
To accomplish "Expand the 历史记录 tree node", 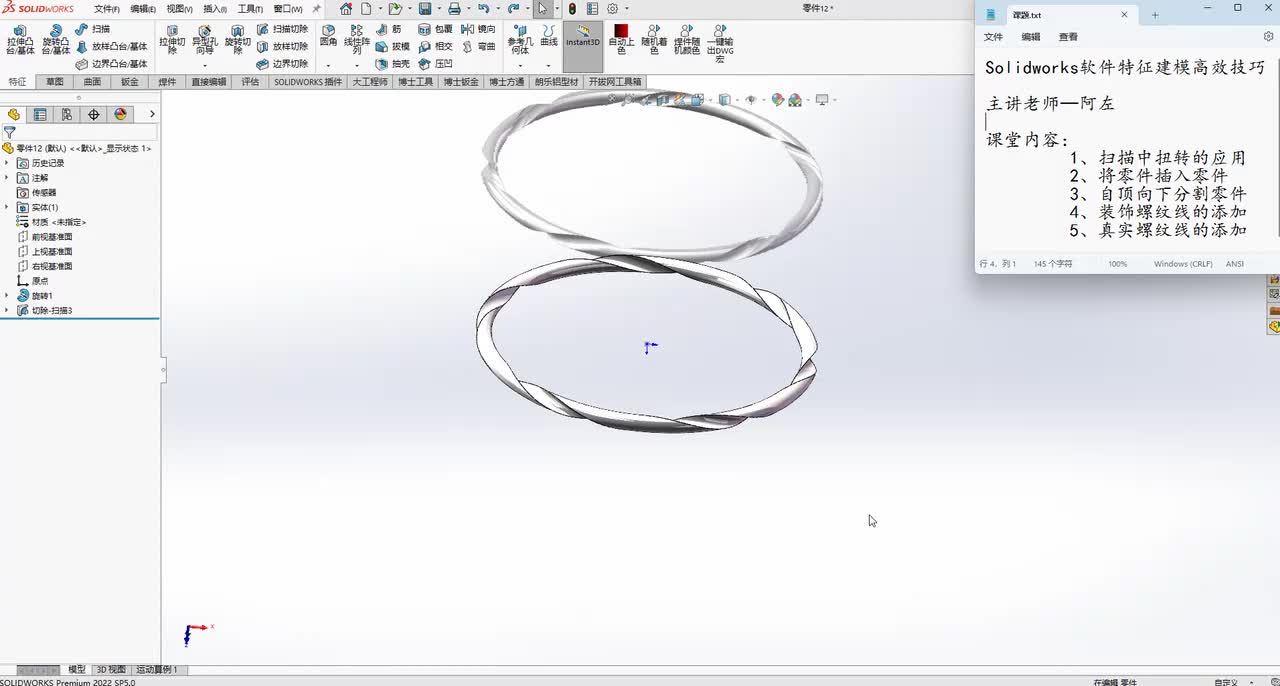I will pos(7,163).
